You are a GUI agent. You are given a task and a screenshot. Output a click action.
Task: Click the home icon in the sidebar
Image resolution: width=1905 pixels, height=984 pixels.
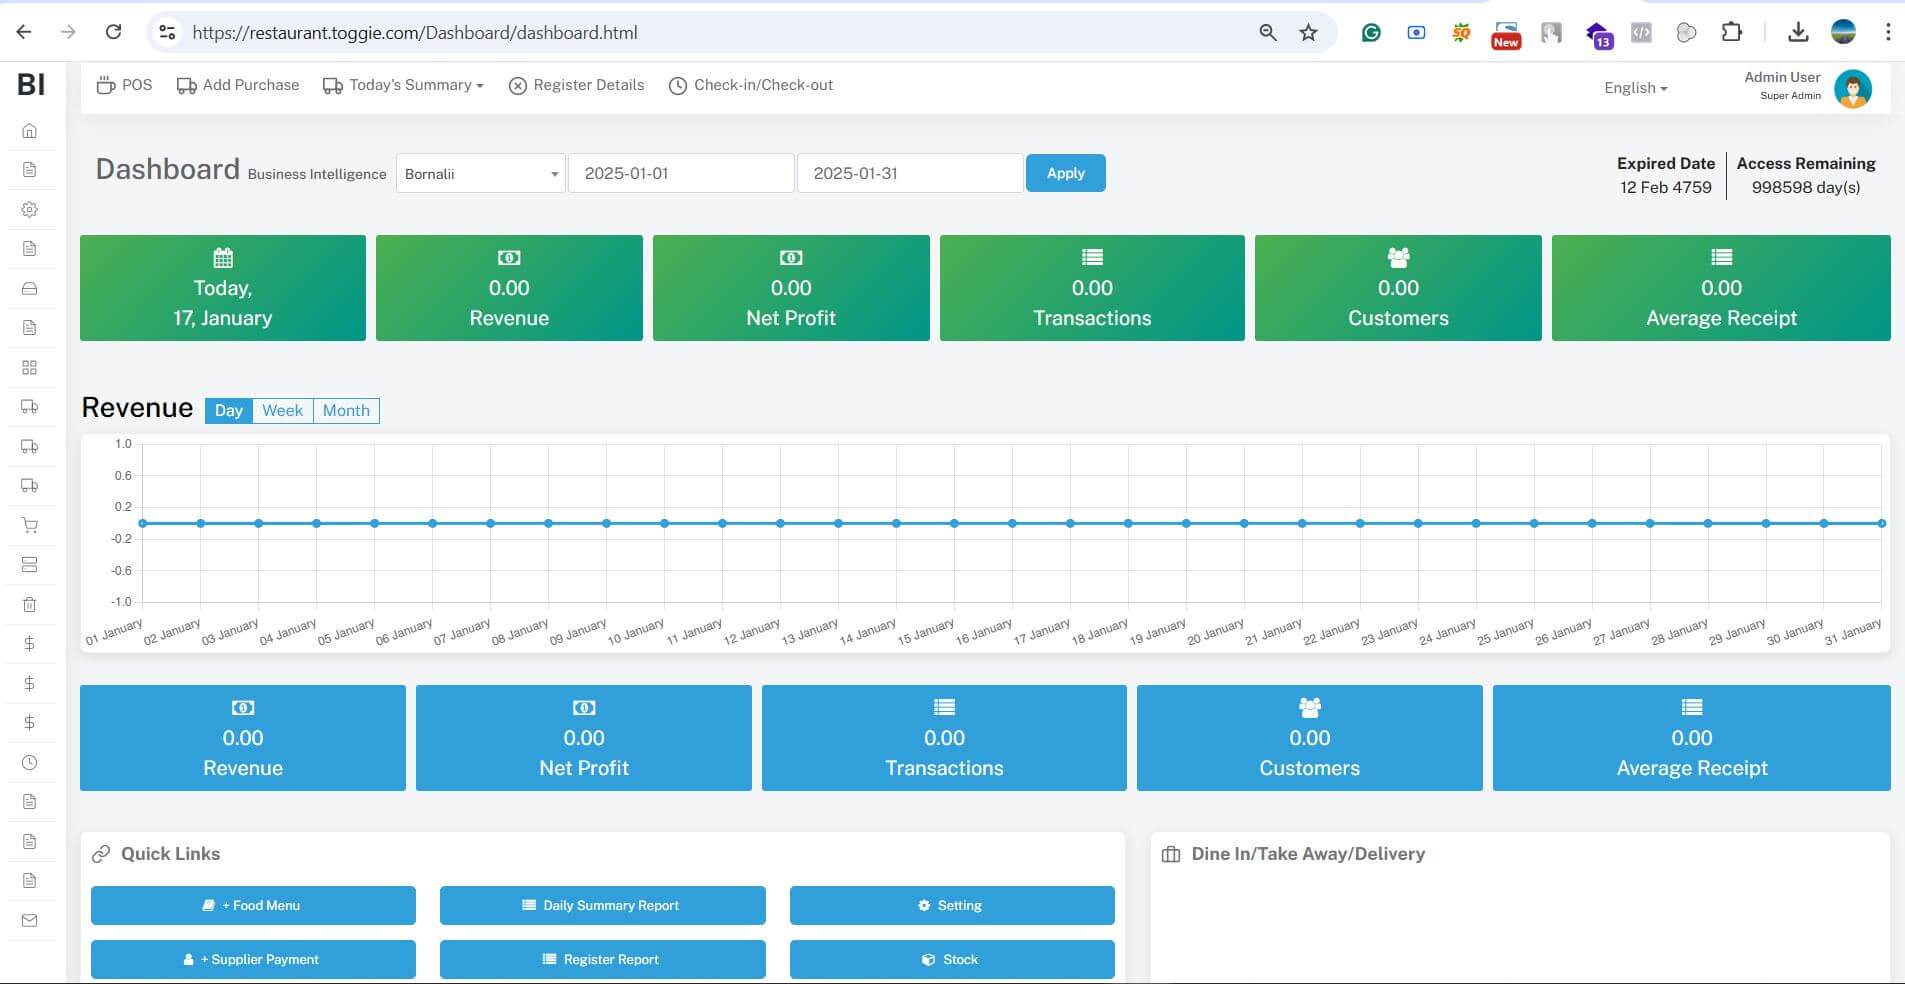click(29, 131)
